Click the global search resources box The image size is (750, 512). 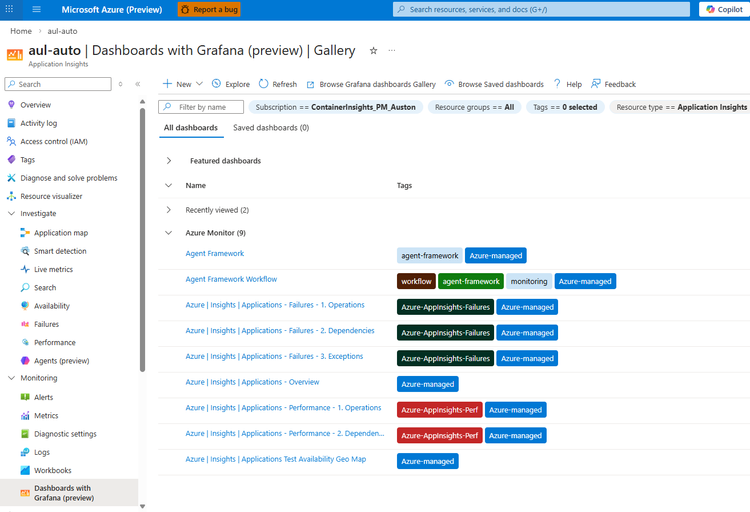[x=541, y=9]
